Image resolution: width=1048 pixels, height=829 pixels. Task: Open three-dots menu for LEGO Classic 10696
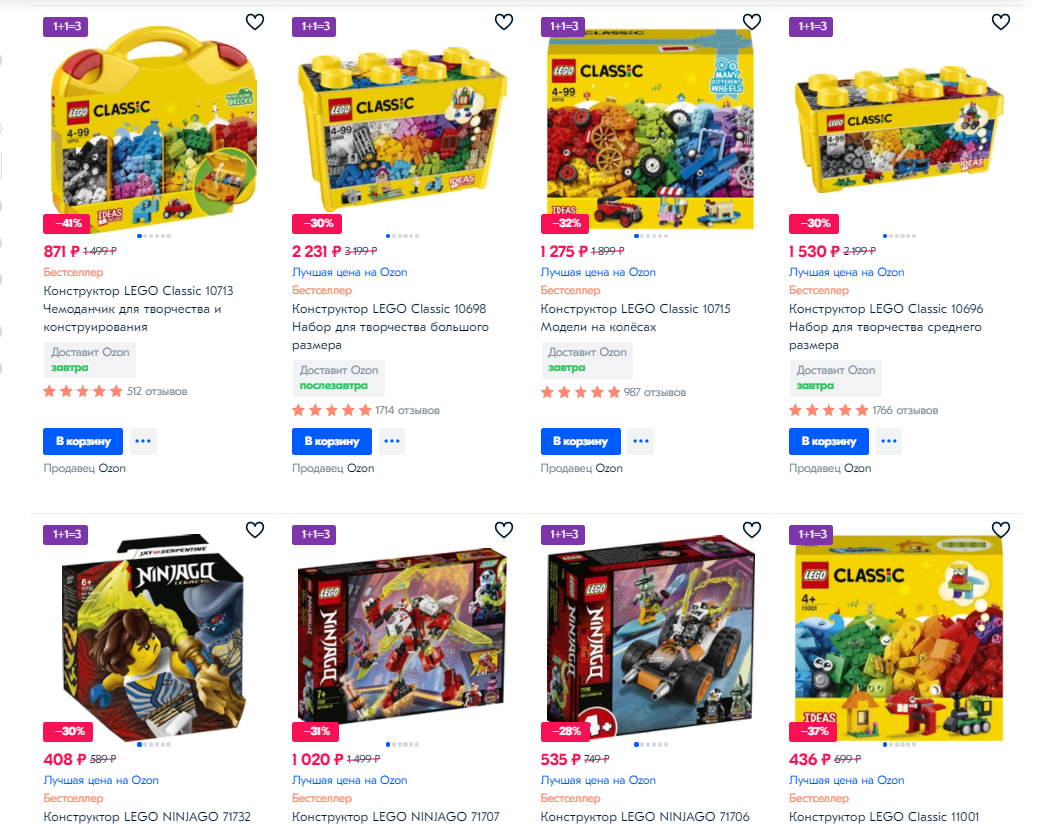click(x=889, y=441)
